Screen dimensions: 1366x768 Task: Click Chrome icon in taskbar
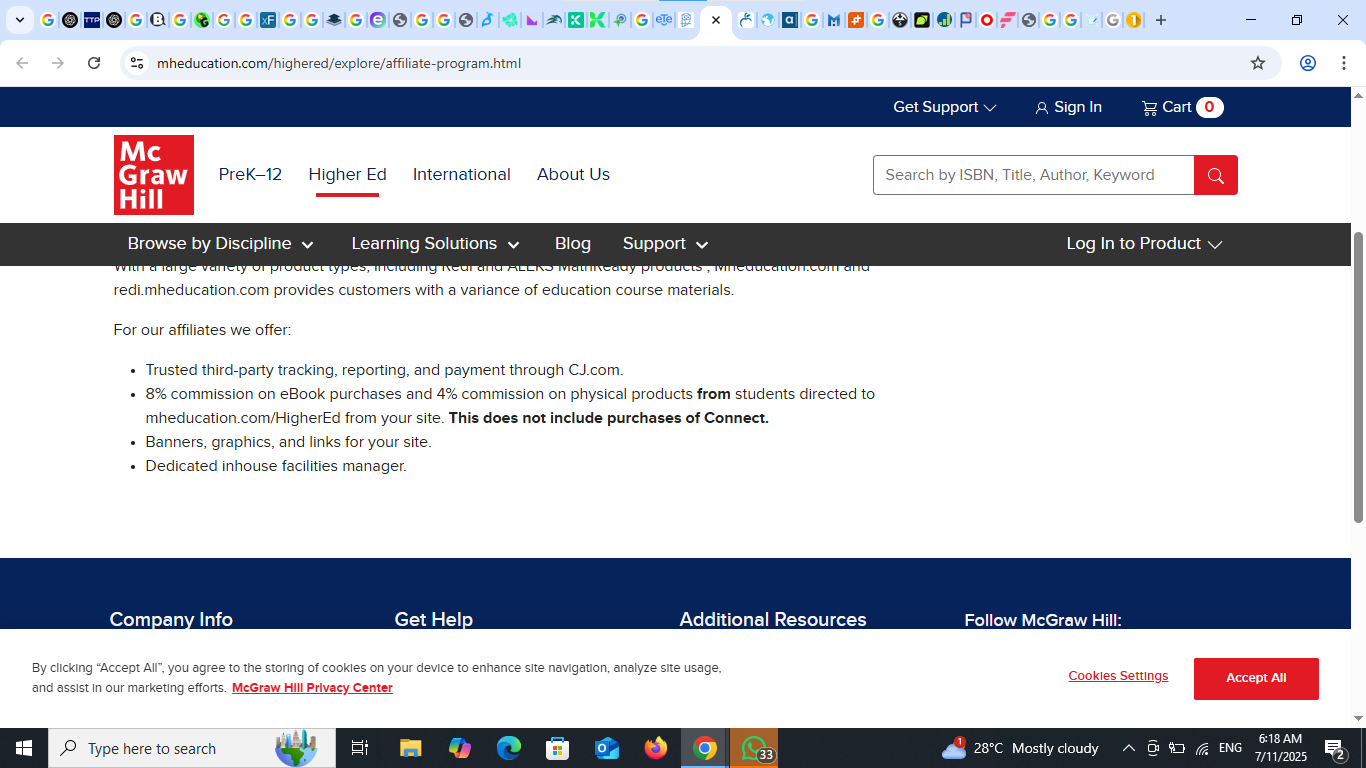tap(705, 748)
